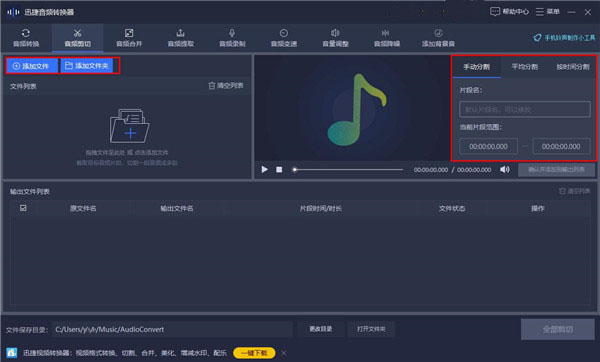Open the 音频降噪 noise reduction tool
This screenshot has width=600, height=362.
tap(386, 38)
